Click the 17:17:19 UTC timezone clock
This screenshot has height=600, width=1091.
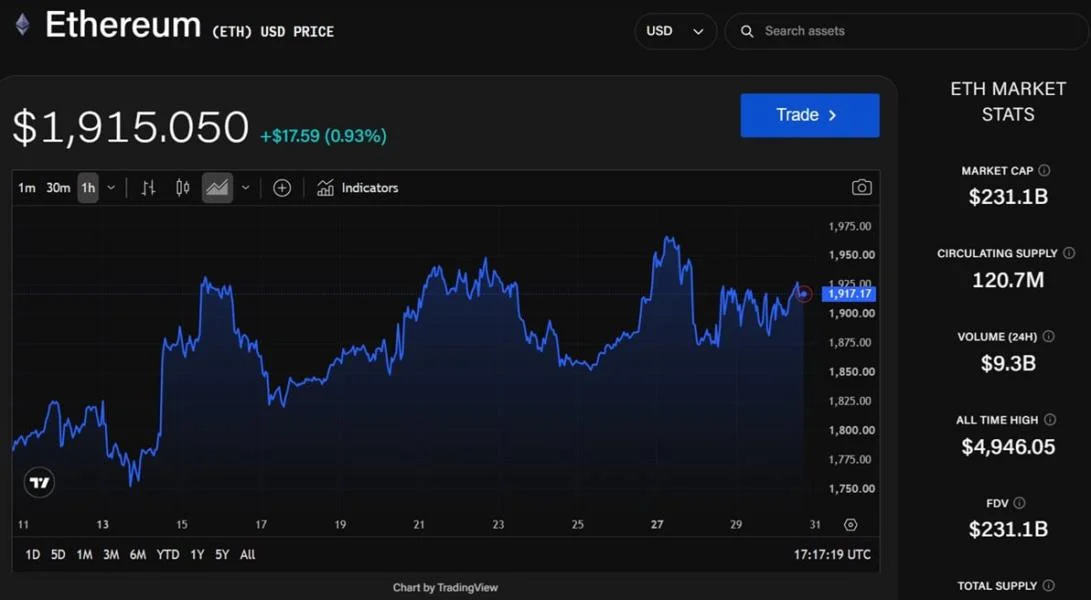click(832, 555)
